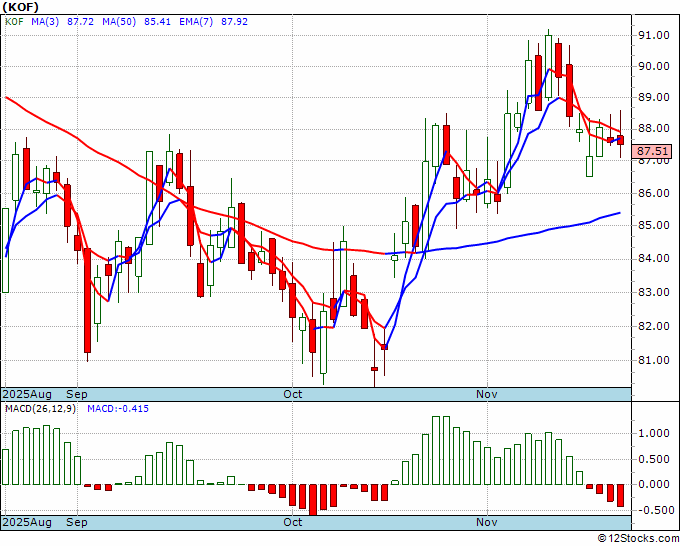This screenshot has width=680, height=546.
Task: Click the EMA(7) value 87.92
Action: [234, 22]
